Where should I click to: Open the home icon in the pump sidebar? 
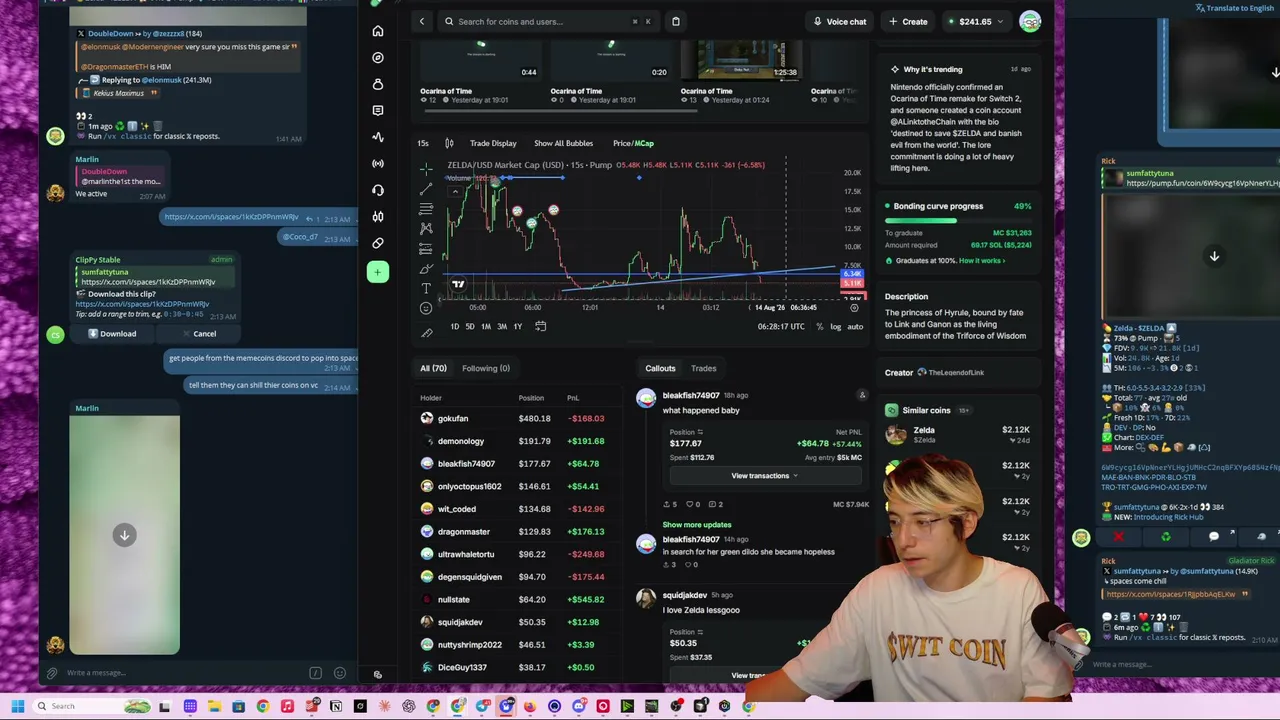pyautogui.click(x=378, y=31)
